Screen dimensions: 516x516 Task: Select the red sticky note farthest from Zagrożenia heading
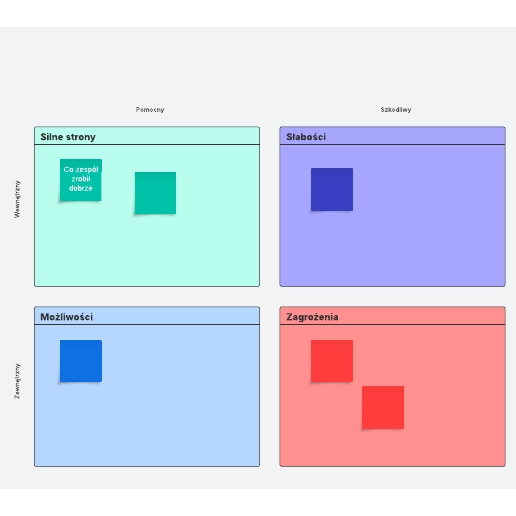(x=383, y=407)
